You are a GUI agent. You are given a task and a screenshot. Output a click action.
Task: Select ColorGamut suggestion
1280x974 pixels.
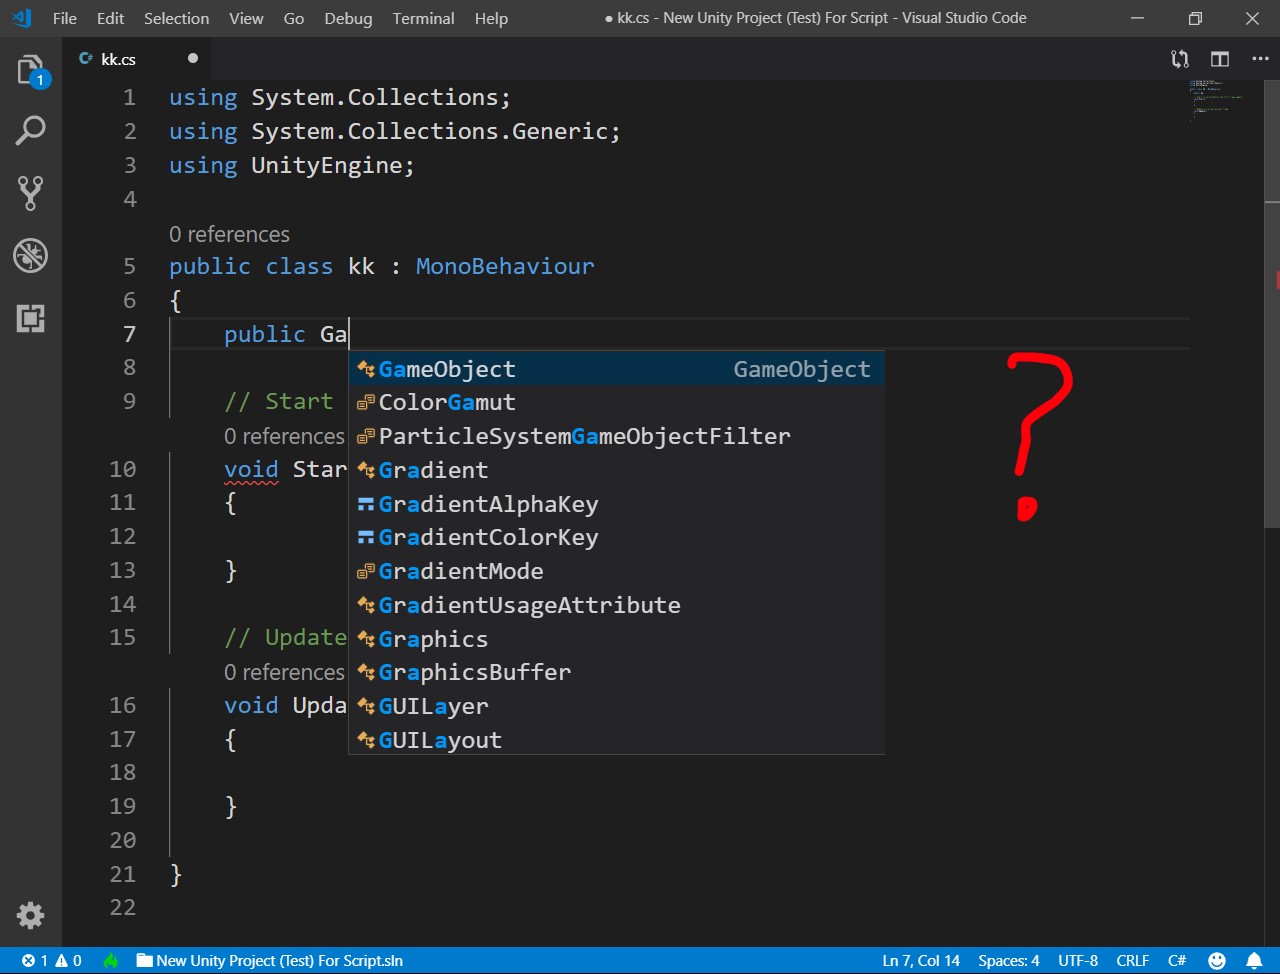coord(616,402)
